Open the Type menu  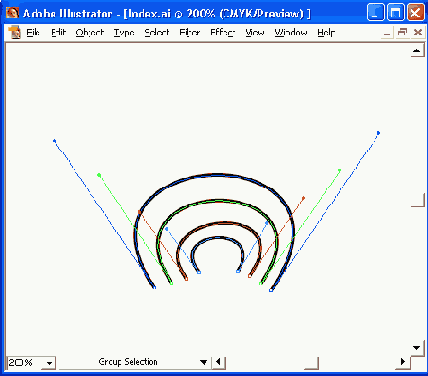tap(124, 33)
